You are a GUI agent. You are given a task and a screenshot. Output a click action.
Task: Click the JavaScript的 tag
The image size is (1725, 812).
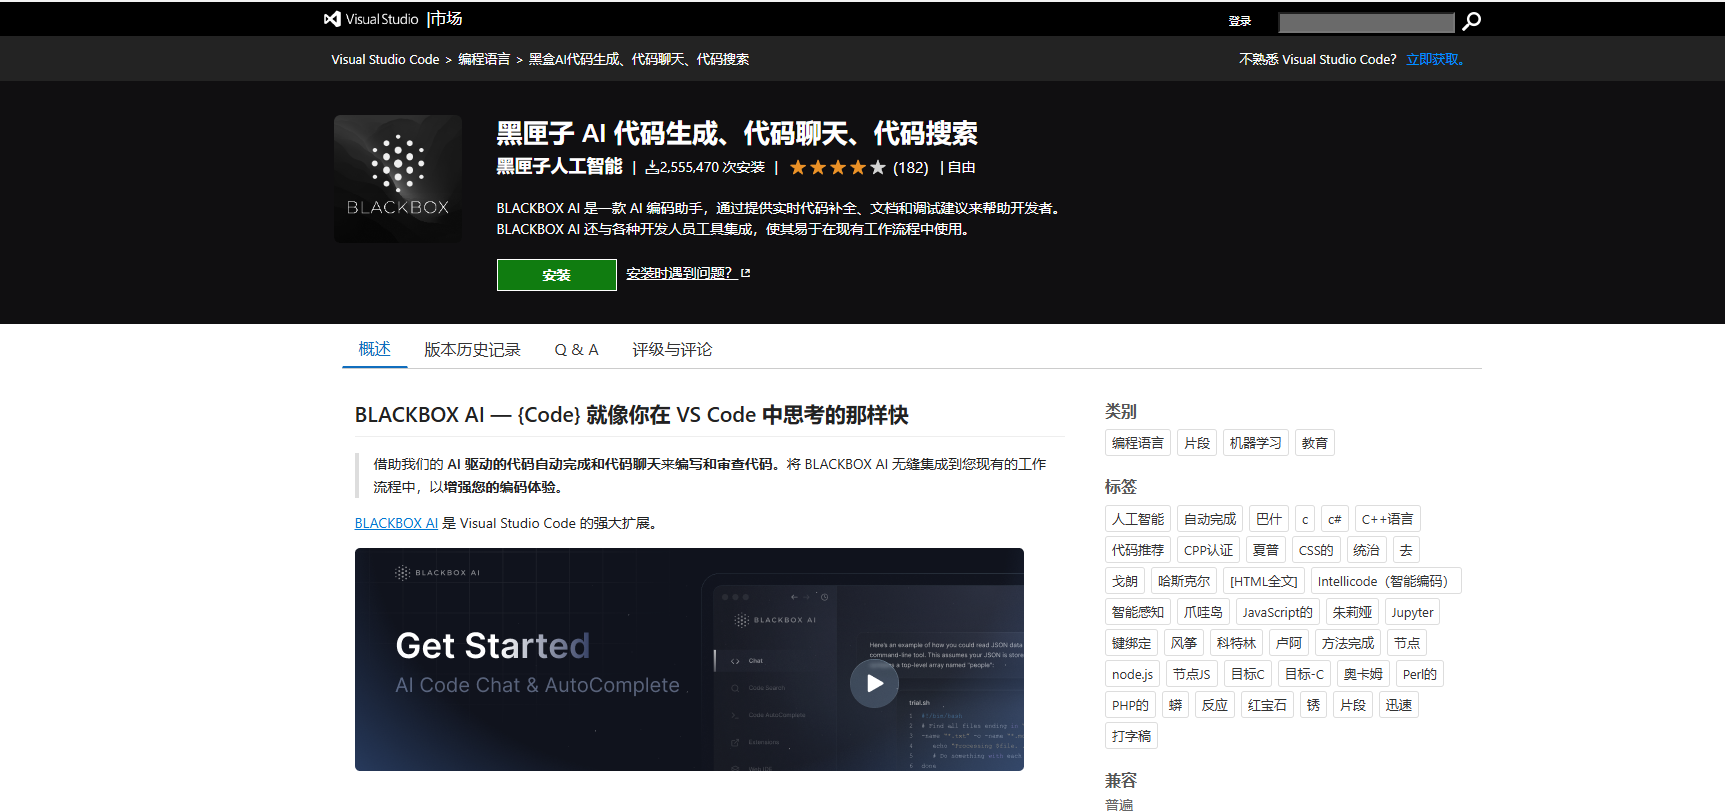(1278, 612)
